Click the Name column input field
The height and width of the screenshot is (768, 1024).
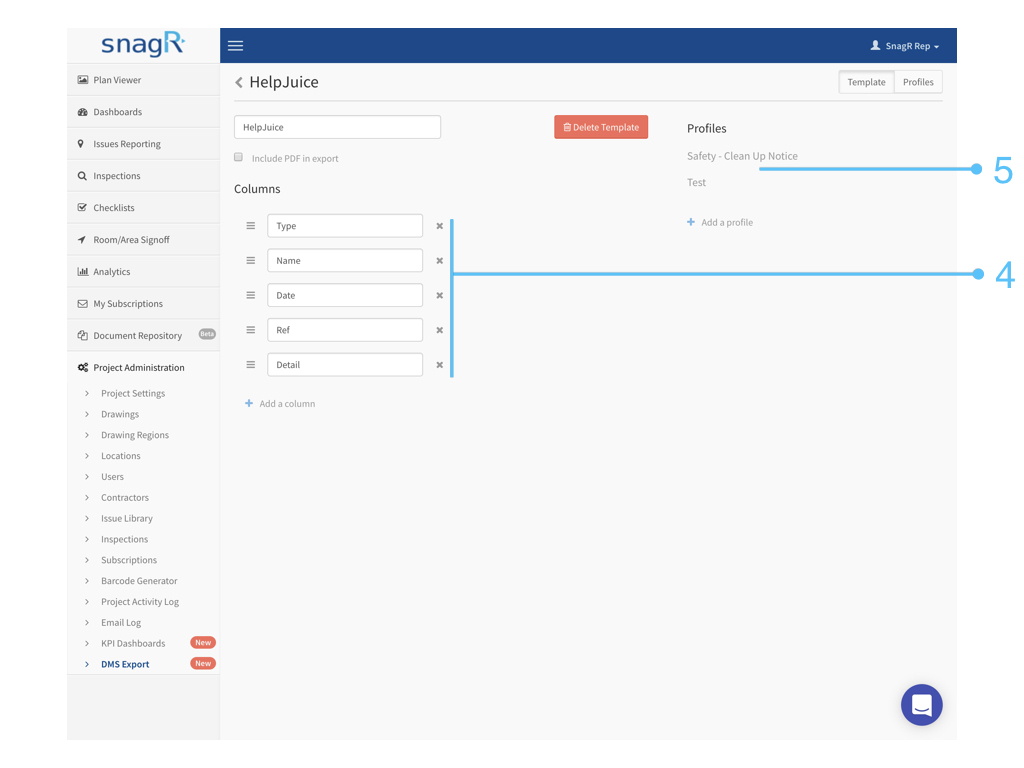pos(345,261)
